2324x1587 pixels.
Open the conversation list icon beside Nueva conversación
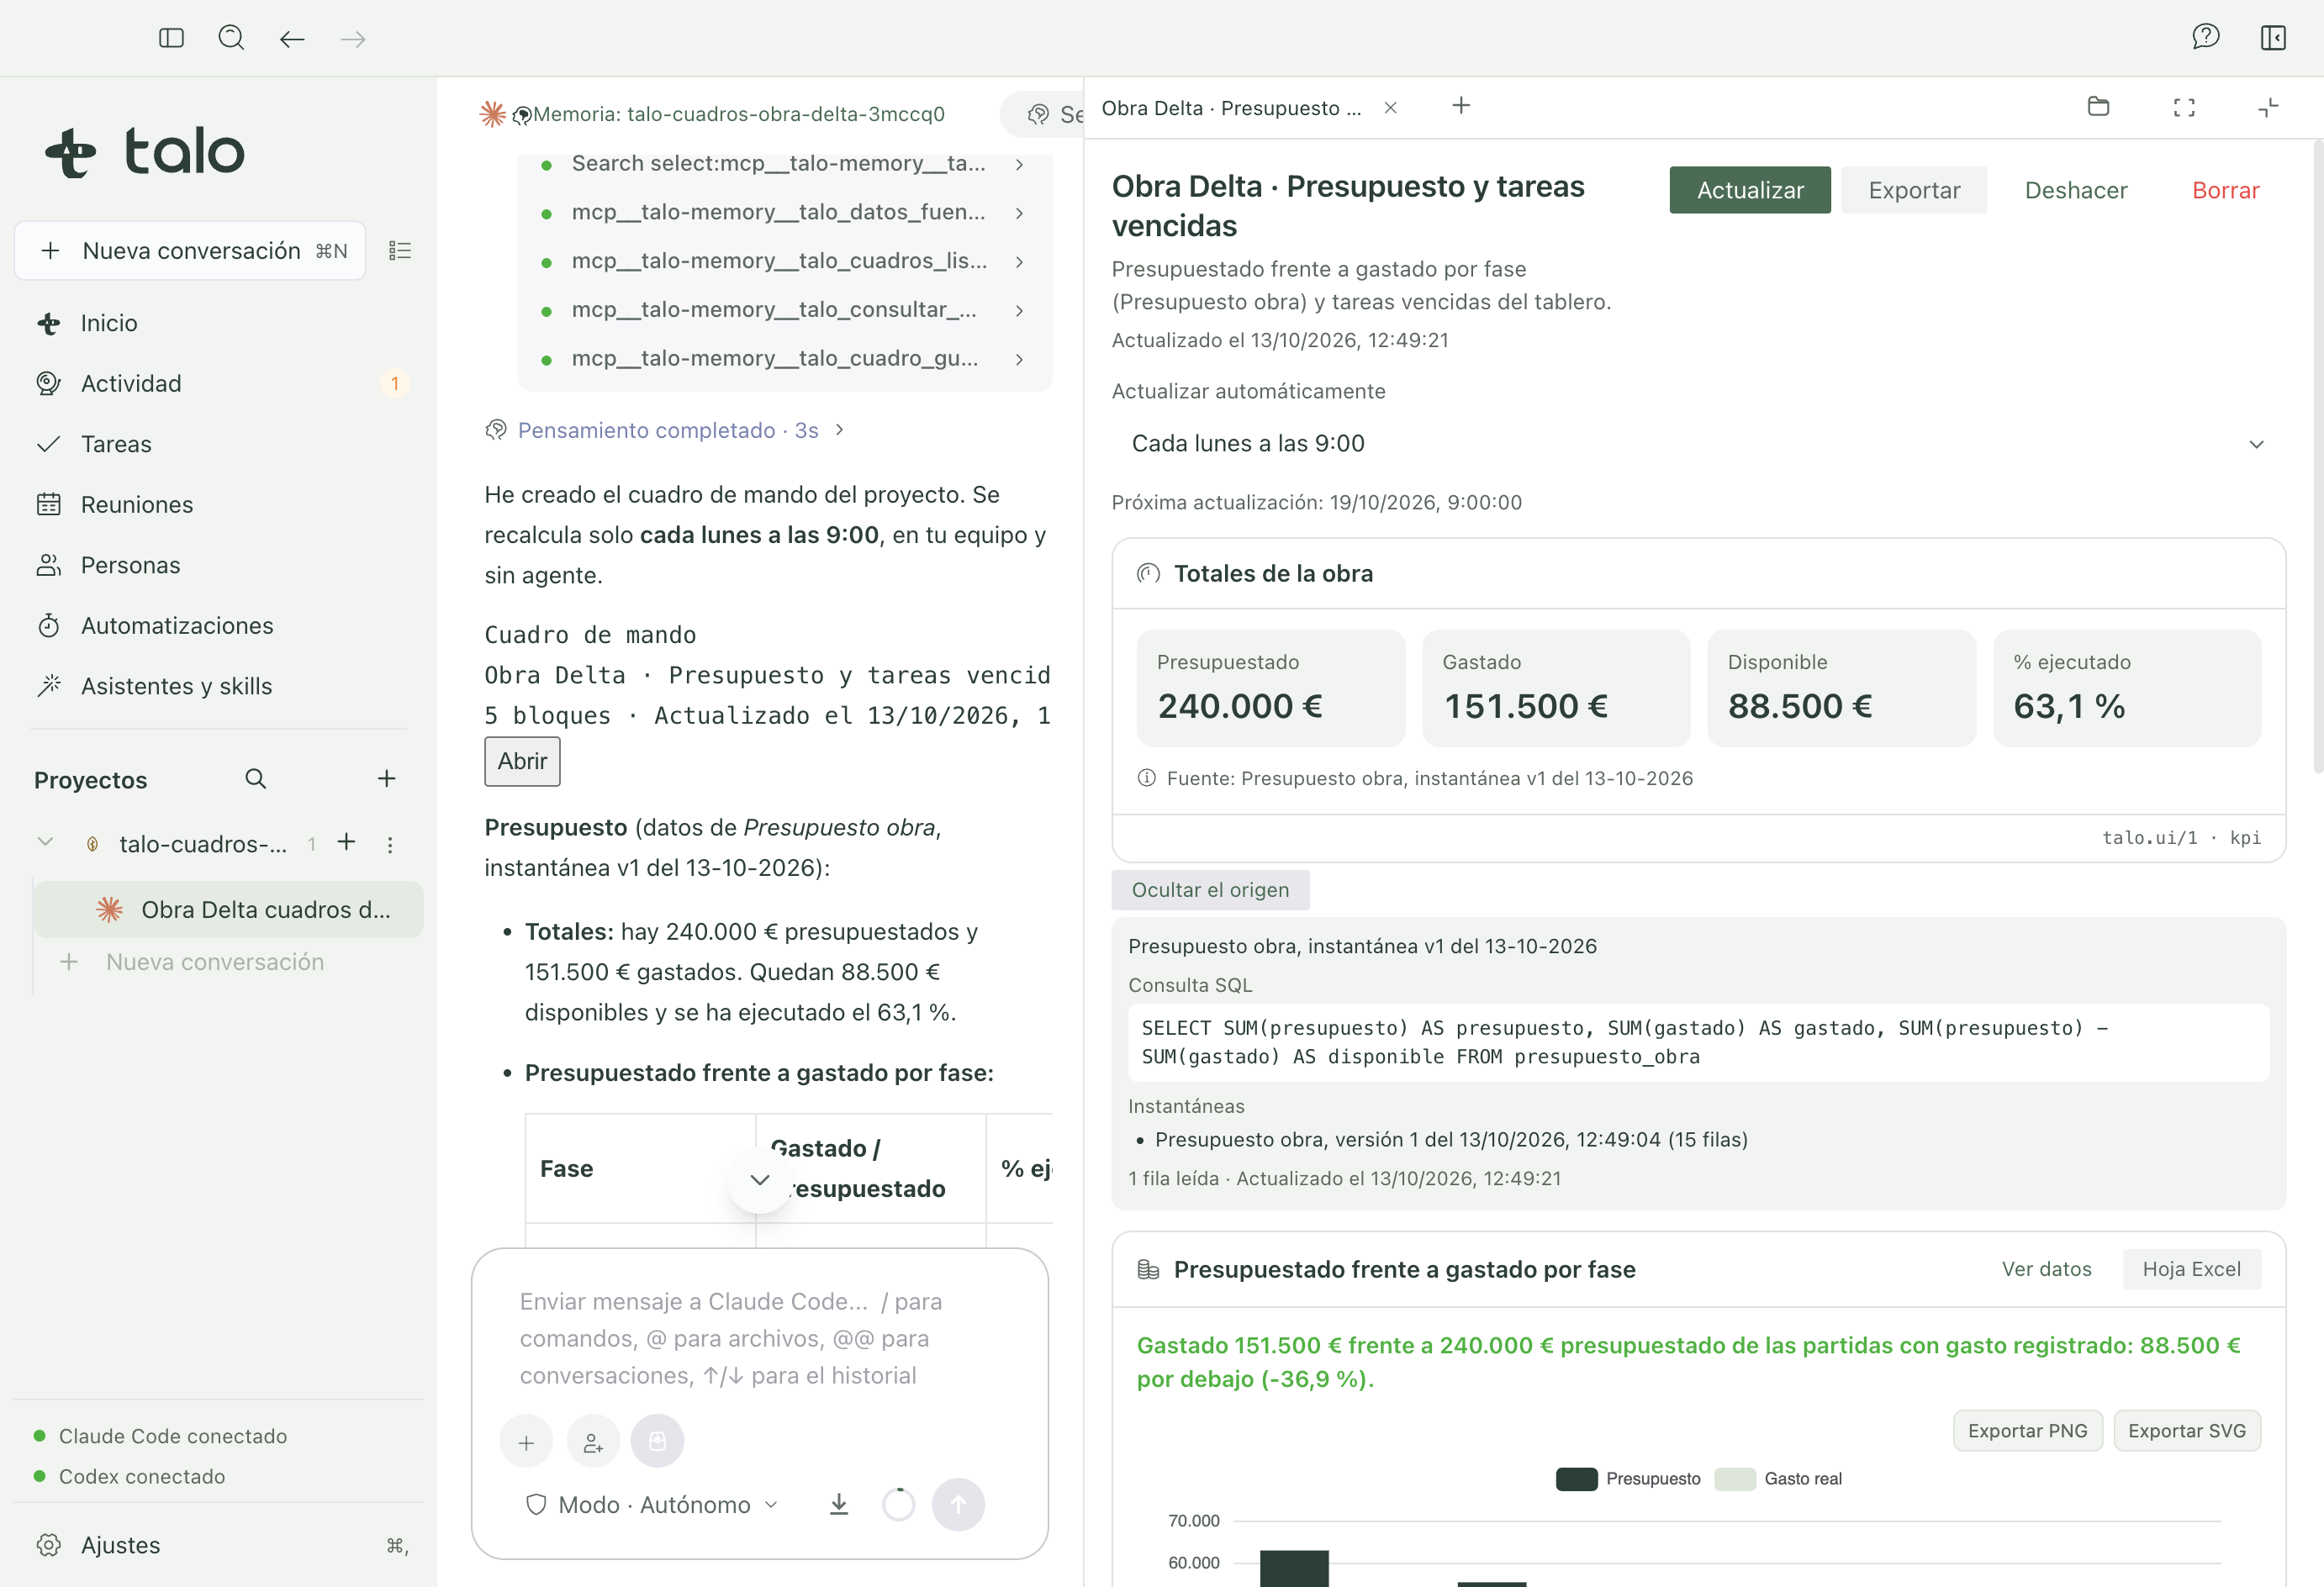pos(400,250)
